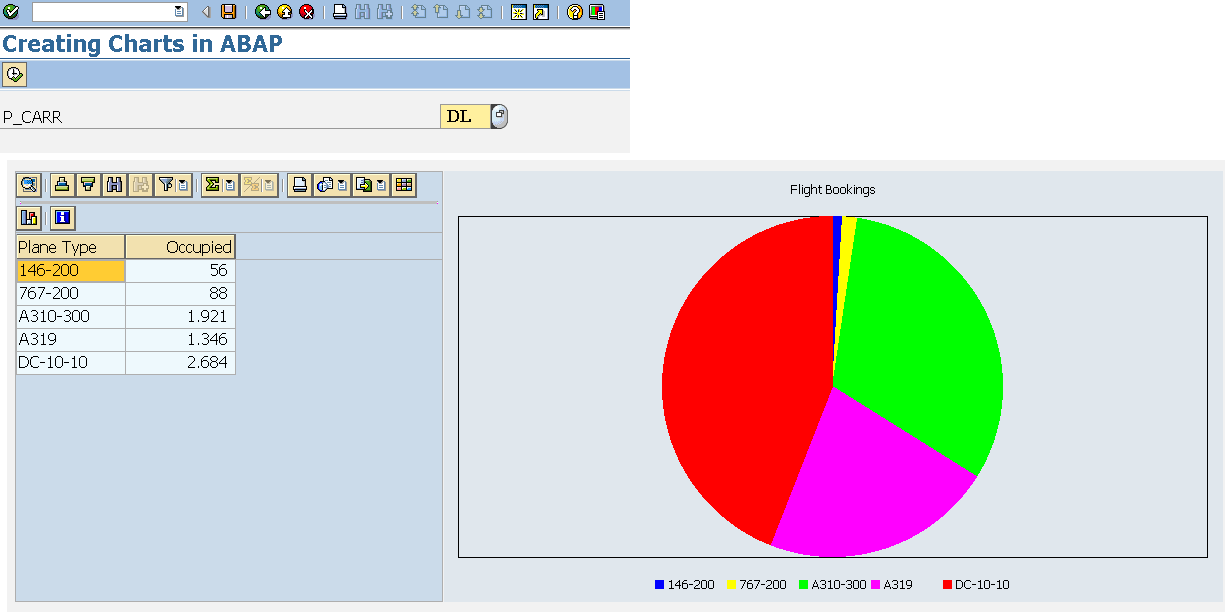Click the occupied value 88
The image size is (1230, 616).
click(x=180, y=294)
